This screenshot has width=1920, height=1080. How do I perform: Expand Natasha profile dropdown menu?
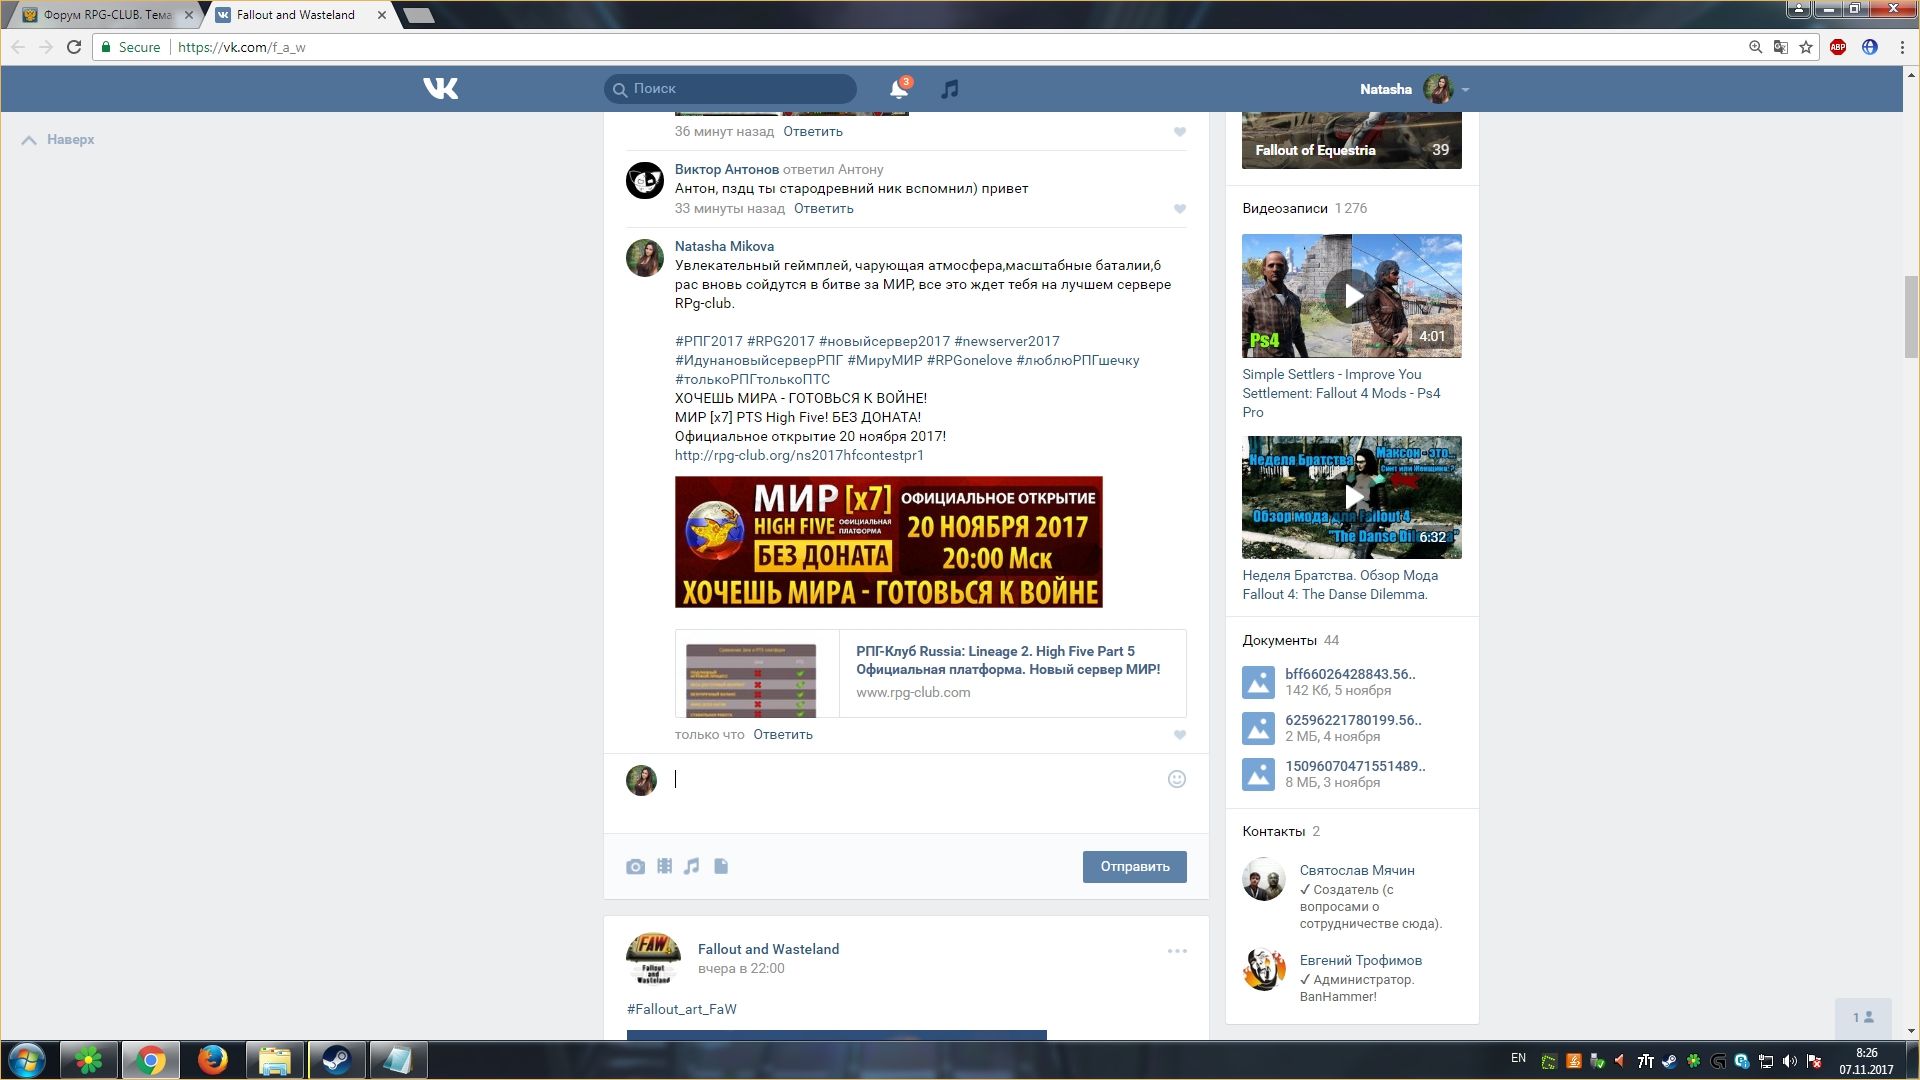tap(1465, 89)
